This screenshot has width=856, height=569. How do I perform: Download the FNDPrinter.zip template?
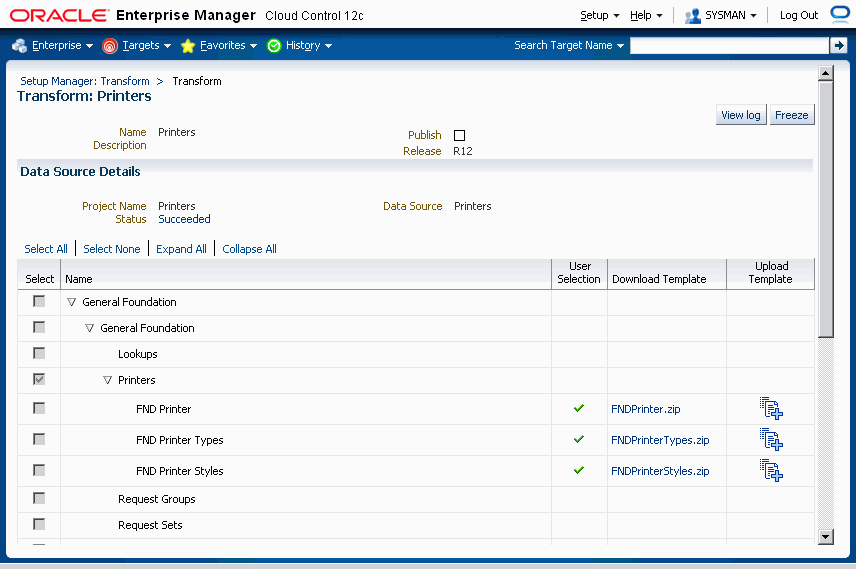(x=645, y=409)
